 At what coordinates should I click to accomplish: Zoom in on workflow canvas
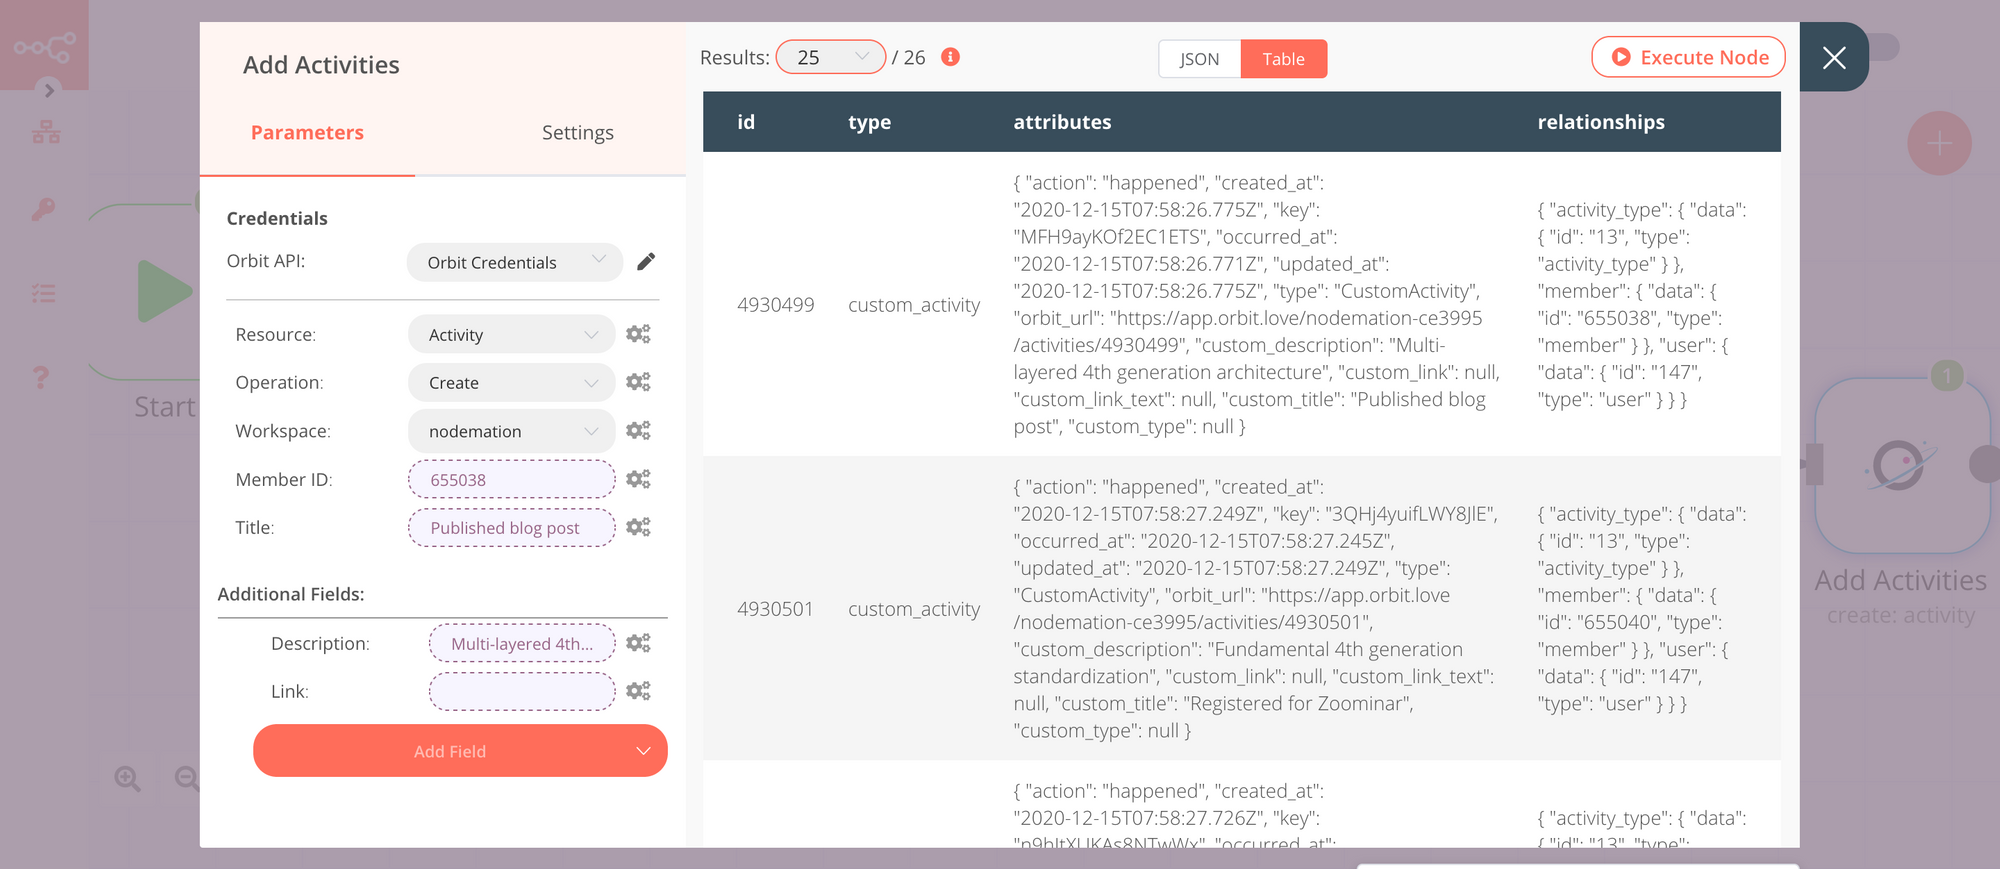[127, 778]
